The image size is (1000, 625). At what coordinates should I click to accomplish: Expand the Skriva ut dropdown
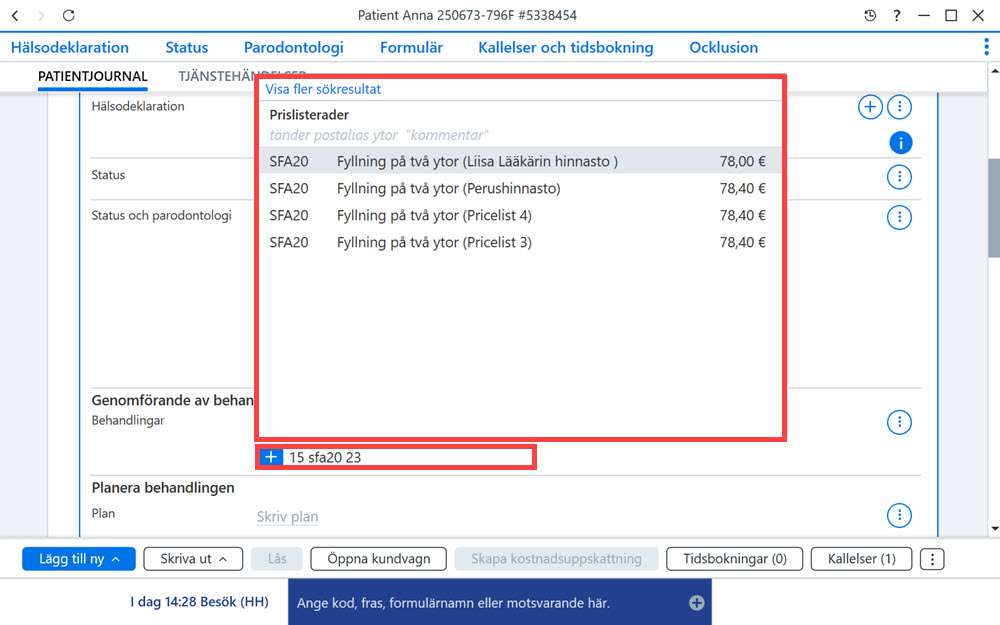[x=193, y=559]
